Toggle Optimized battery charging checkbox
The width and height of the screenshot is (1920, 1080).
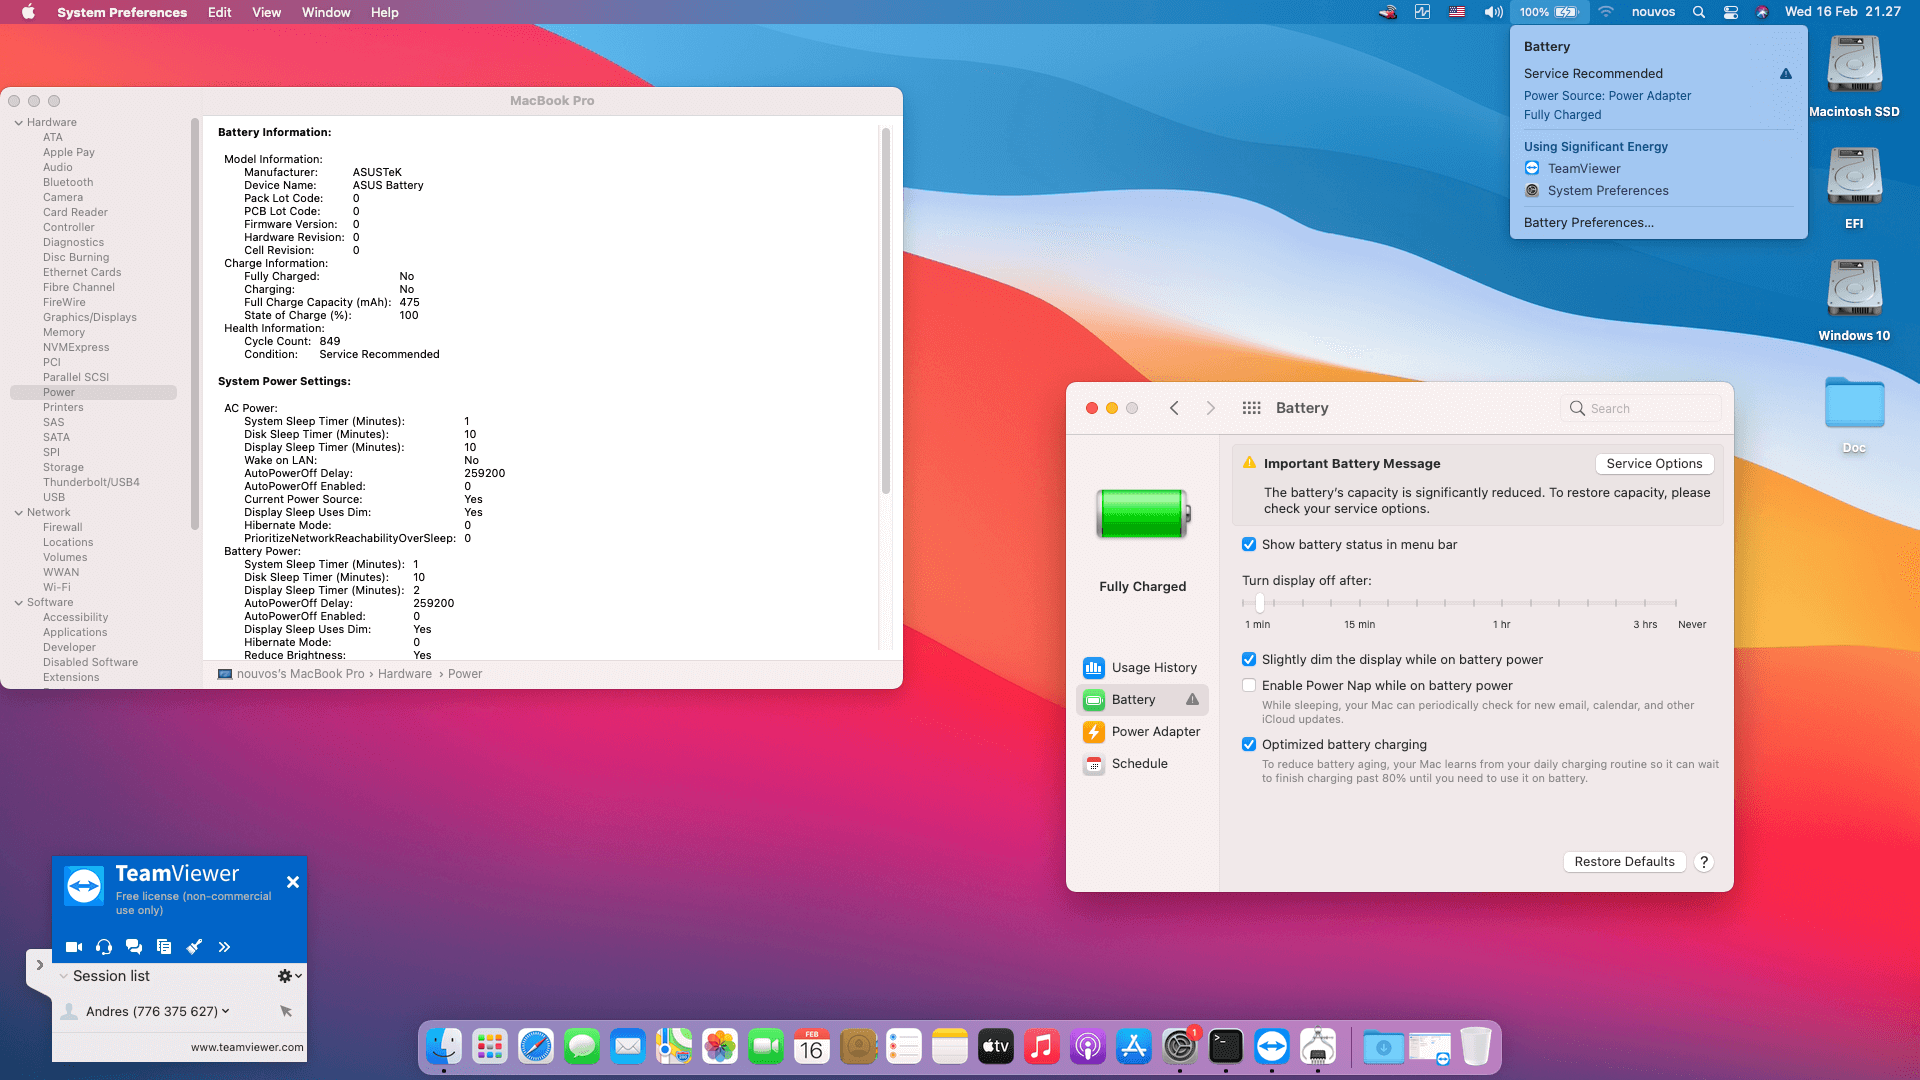point(1249,744)
